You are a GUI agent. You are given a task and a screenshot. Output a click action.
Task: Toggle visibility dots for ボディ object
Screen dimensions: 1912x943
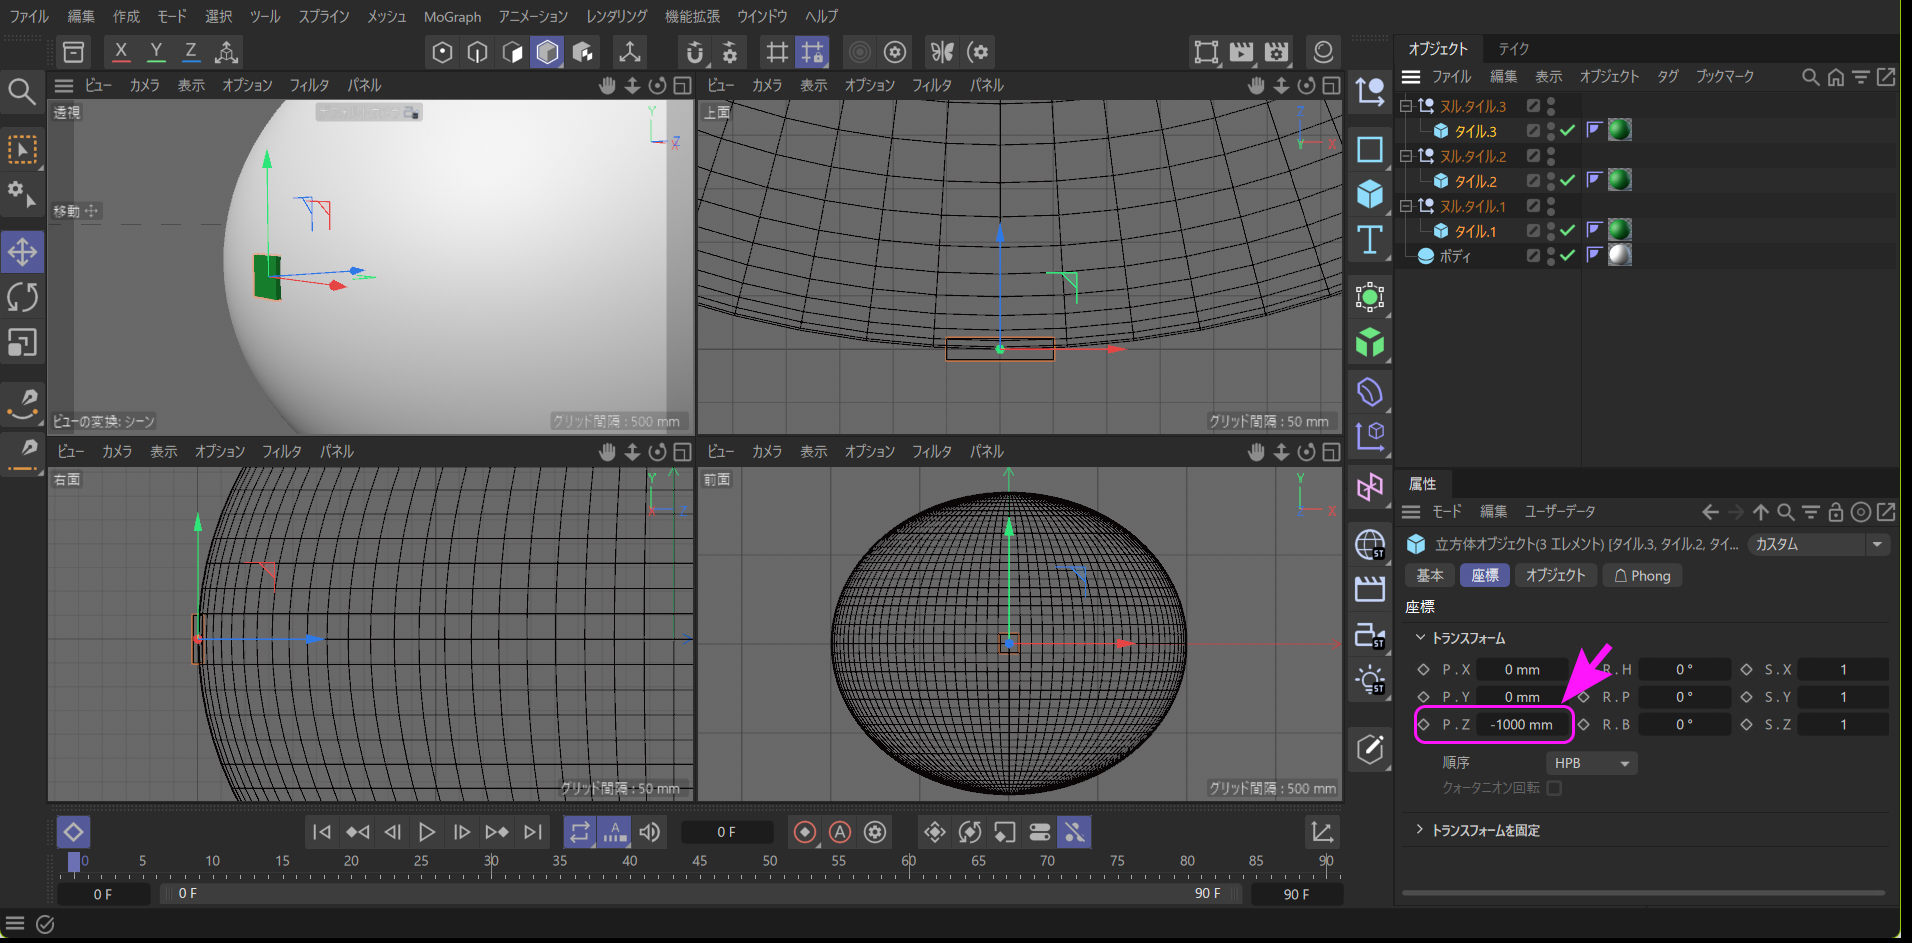pos(1551,256)
